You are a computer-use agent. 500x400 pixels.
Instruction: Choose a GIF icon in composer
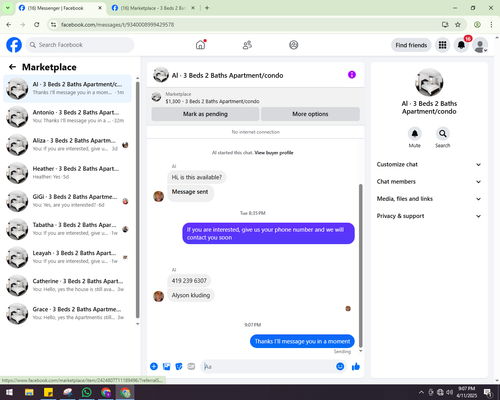pyautogui.click(x=191, y=367)
